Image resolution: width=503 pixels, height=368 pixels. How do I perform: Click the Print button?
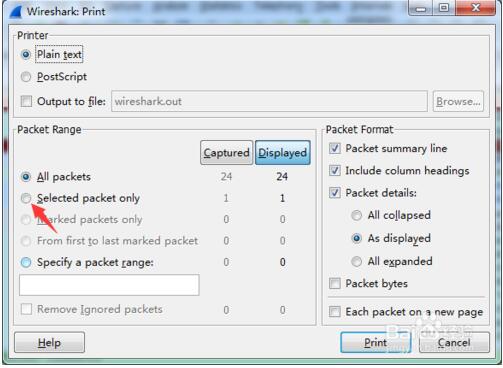[376, 342]
